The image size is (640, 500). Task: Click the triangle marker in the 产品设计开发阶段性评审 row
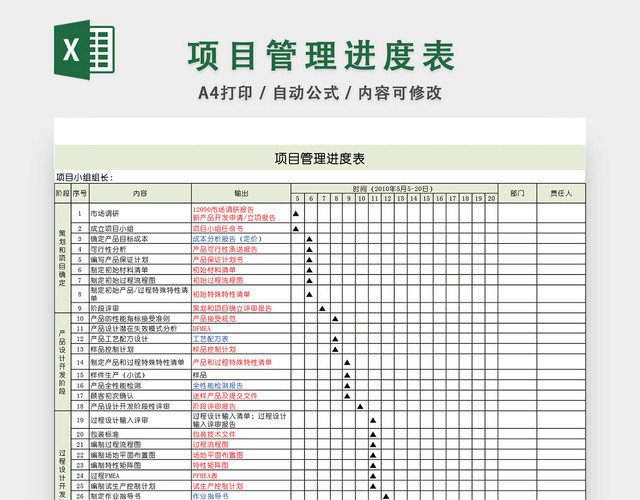(x=360, y=406)
